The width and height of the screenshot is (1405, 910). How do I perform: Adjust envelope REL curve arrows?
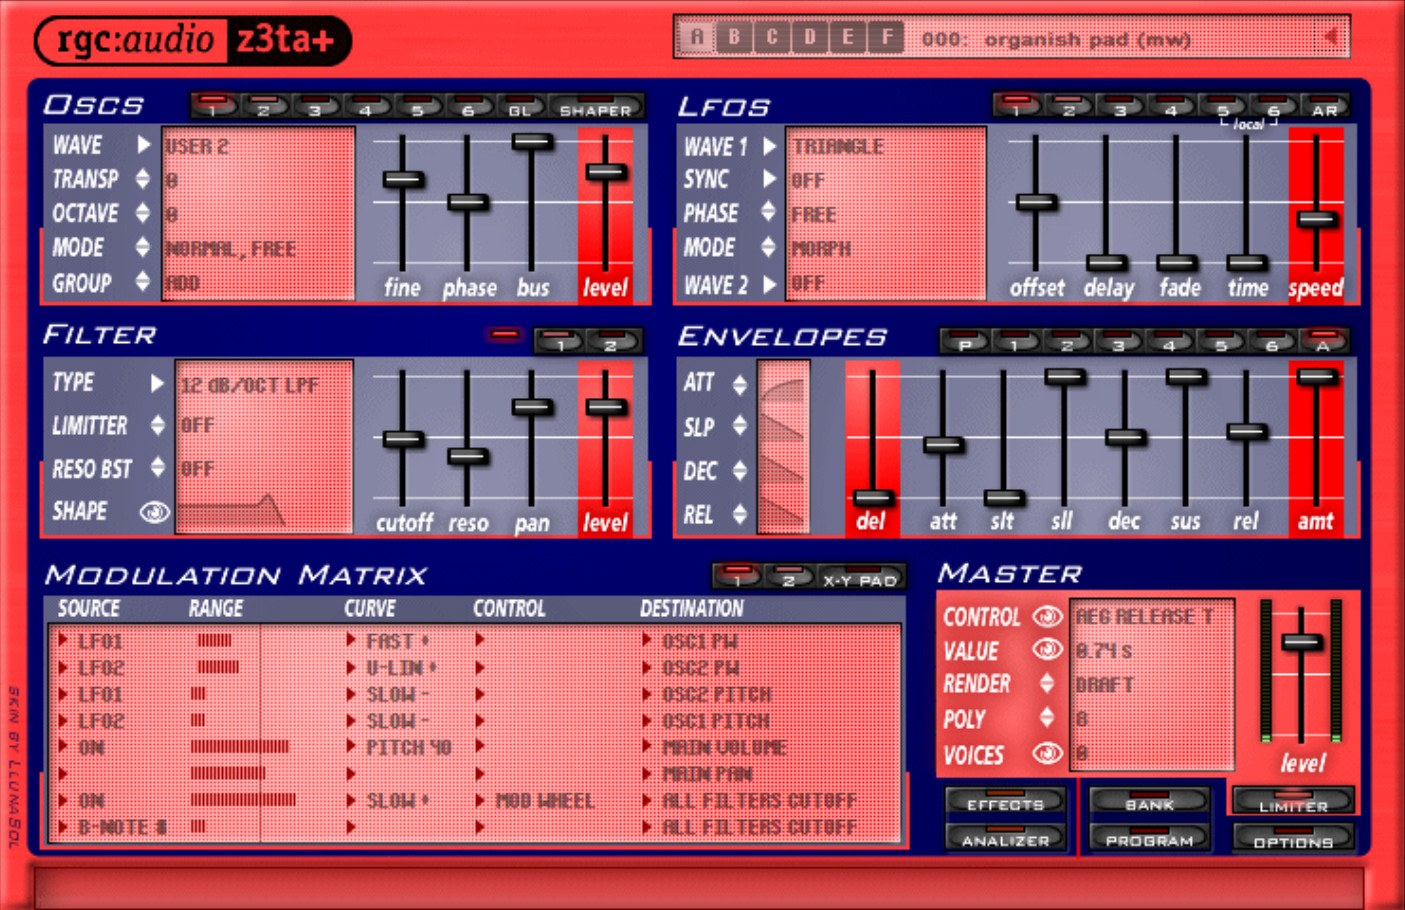[x=739, y=514]
